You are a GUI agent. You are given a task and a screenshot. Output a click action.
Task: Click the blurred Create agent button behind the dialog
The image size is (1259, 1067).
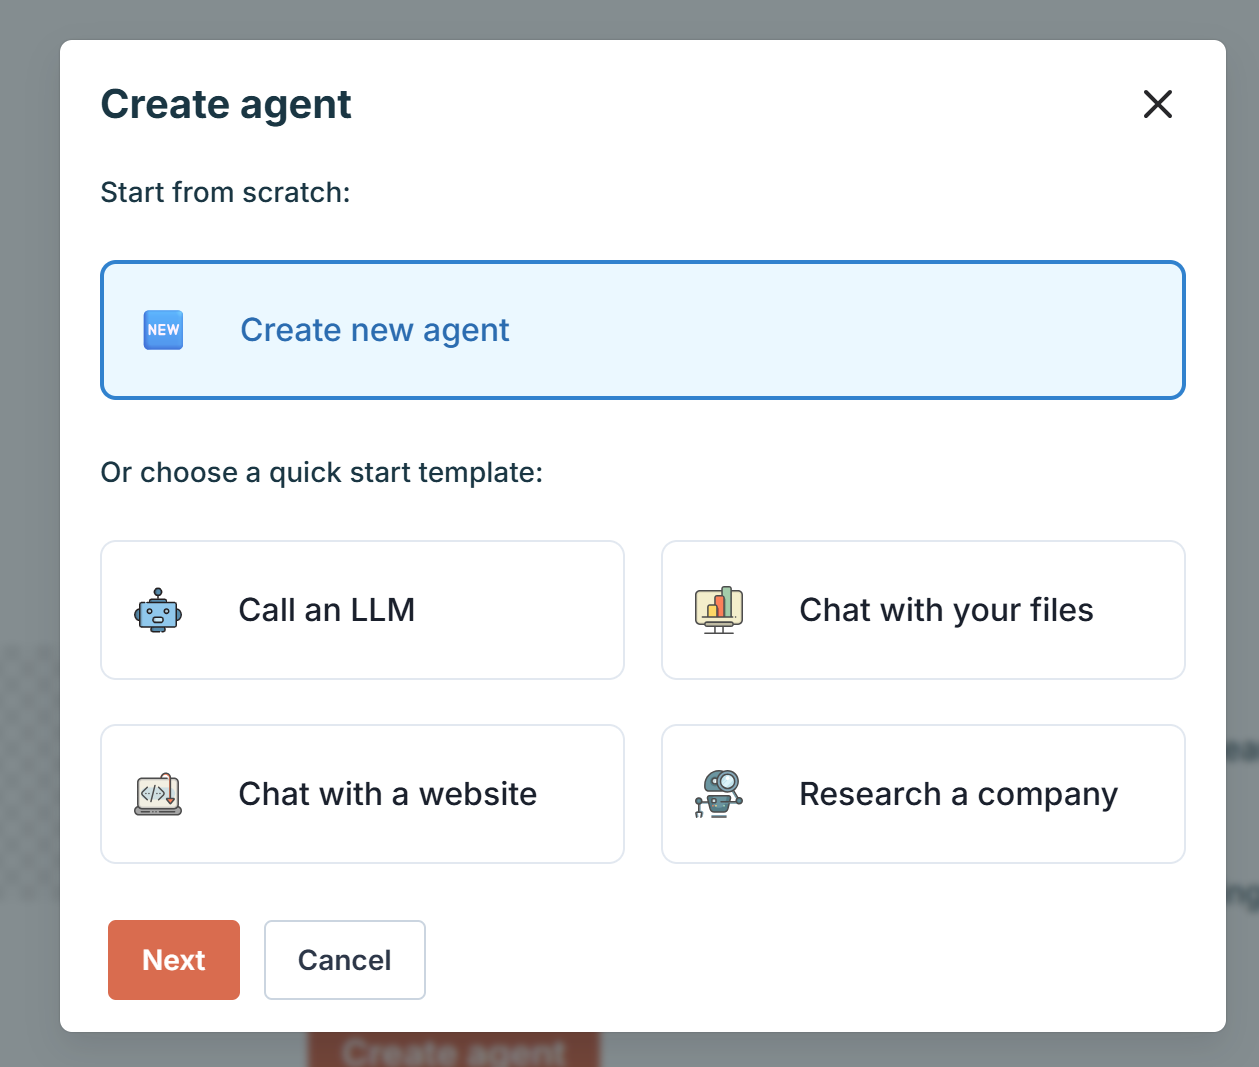453,1050
